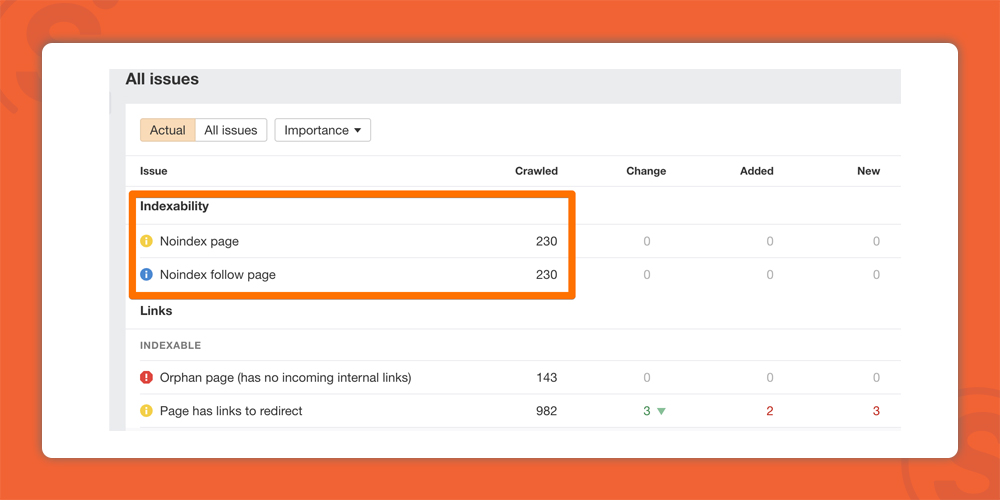
Task: Click the red Added value 2
Action: click(770, 411)
